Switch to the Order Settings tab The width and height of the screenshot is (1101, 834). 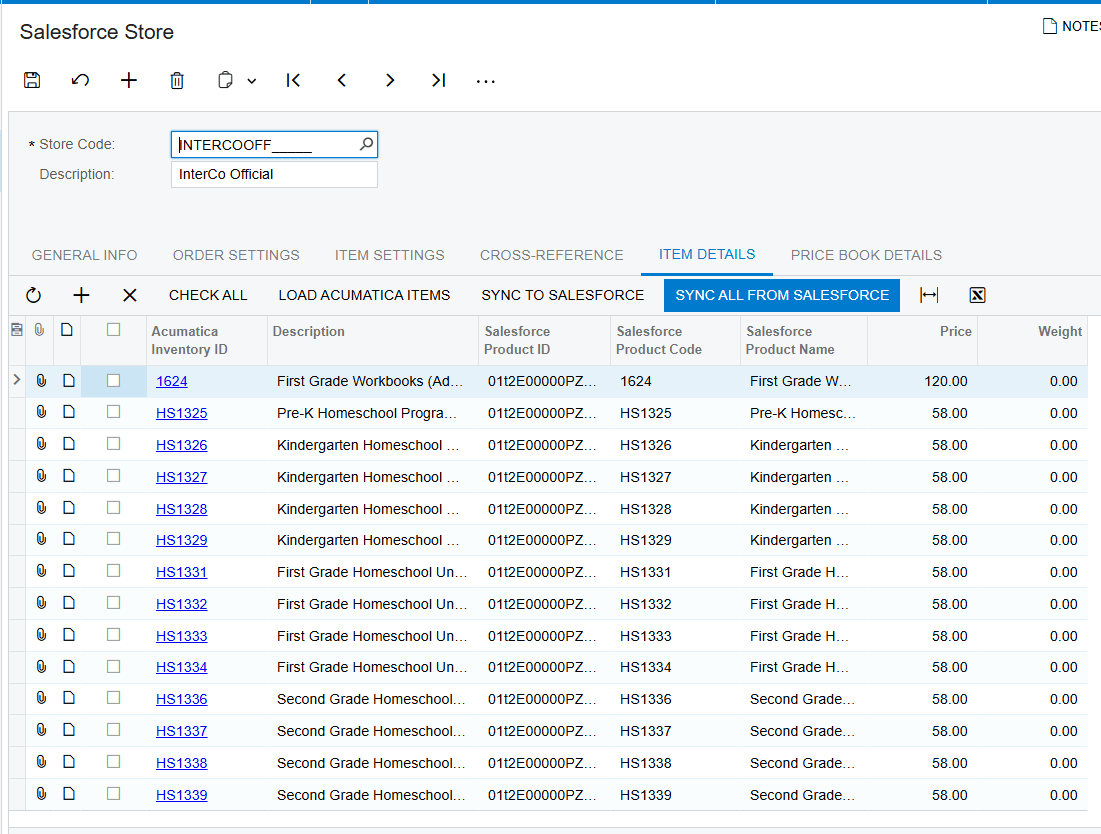pyautogui.click(x=236, y=255)
